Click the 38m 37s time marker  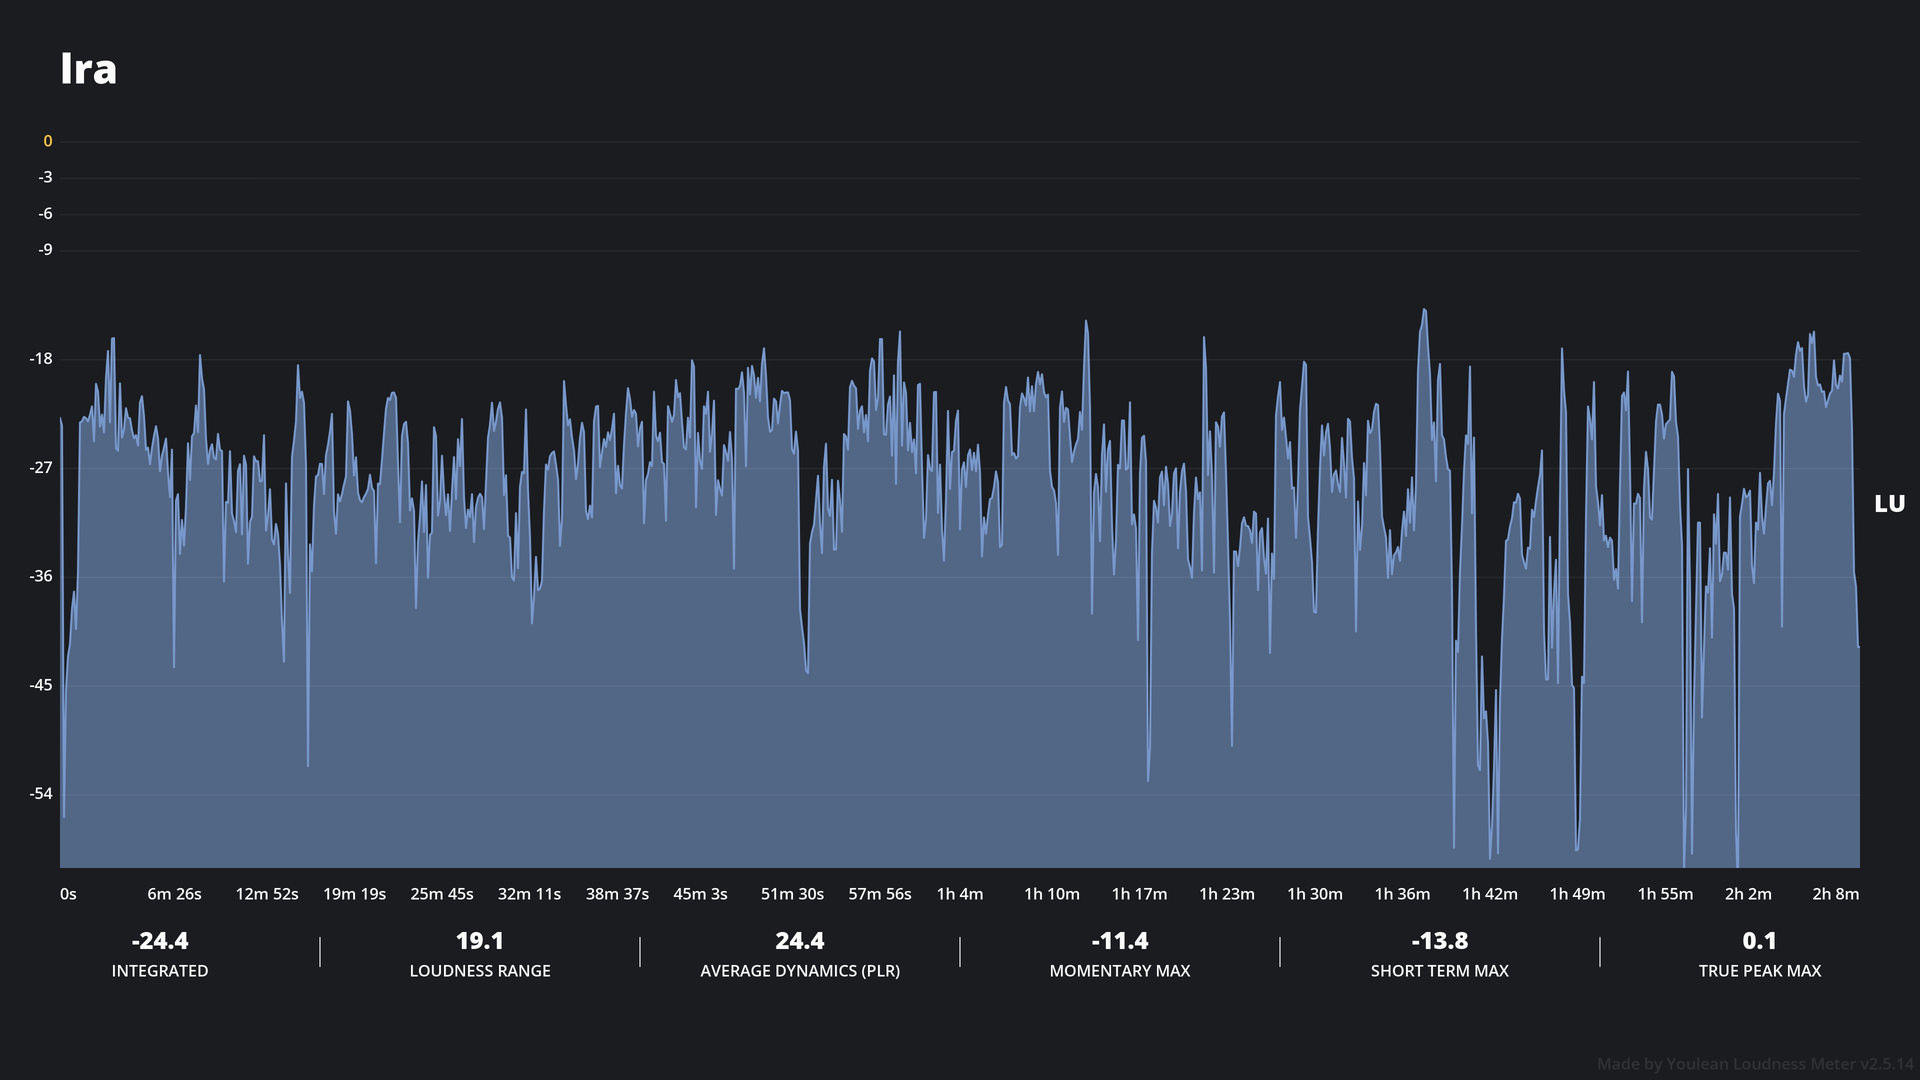pyautogui.click(x=617, y=894)
